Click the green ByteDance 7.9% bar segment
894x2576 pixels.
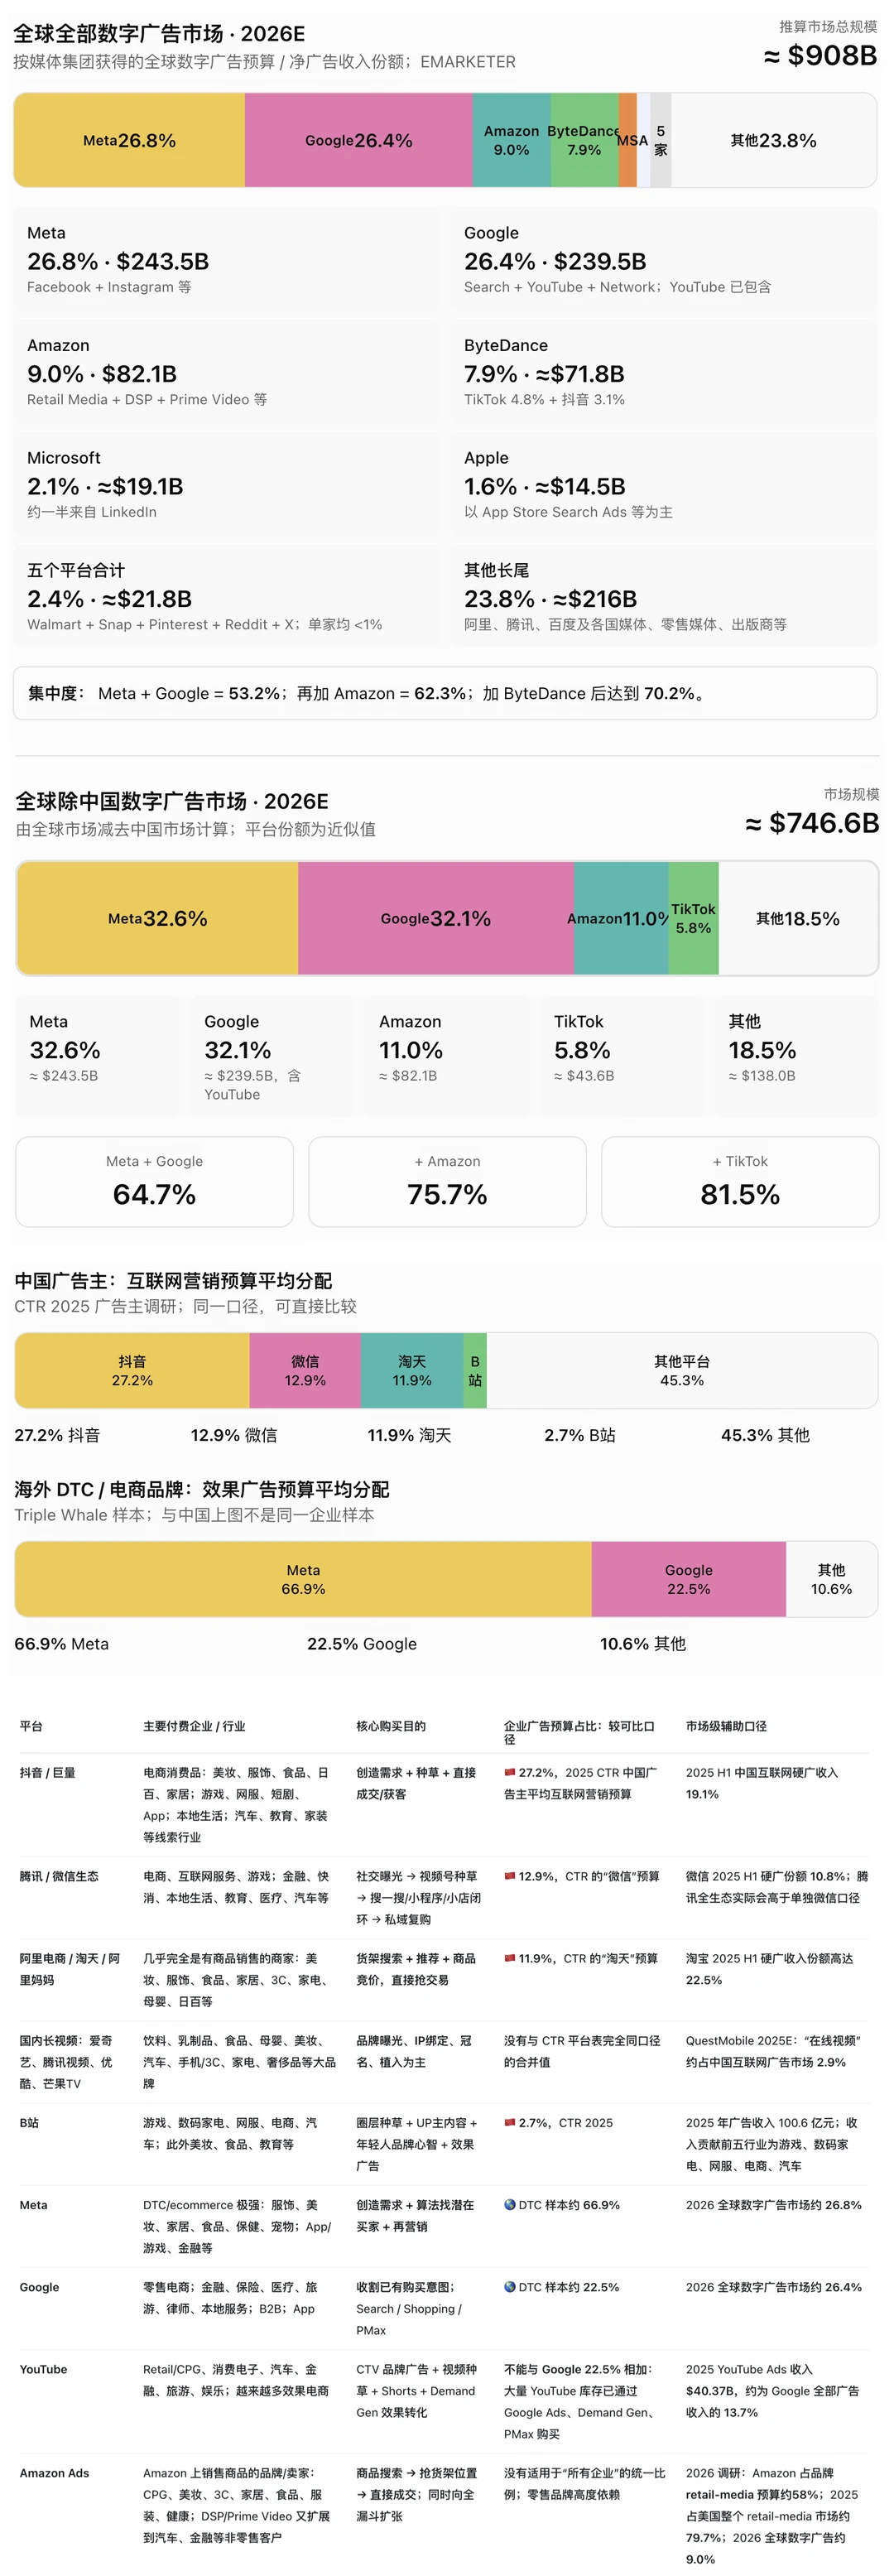click(x=584, y=140)
